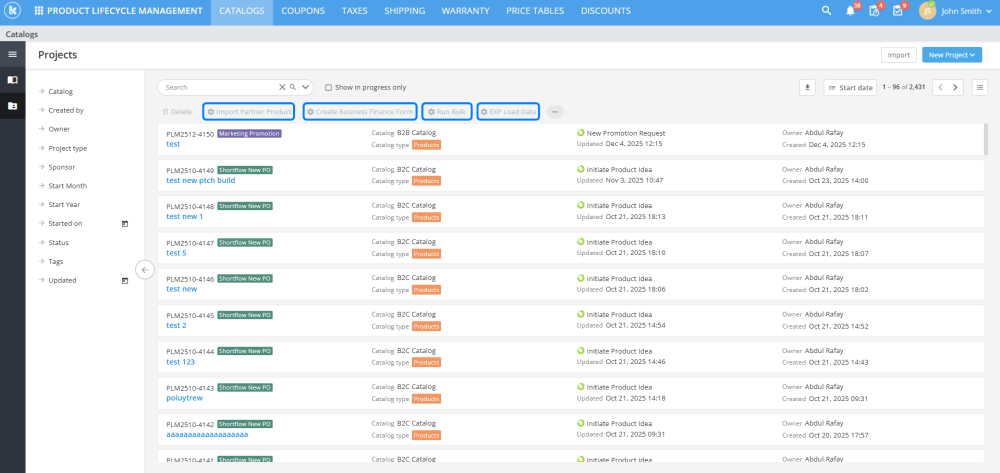Open the apps grid launcher icon

click(39, 11)
